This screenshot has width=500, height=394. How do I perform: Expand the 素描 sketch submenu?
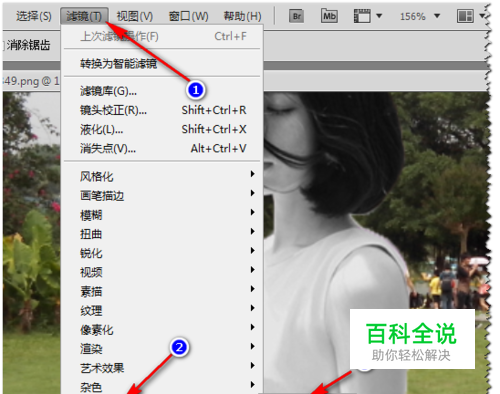162,292
